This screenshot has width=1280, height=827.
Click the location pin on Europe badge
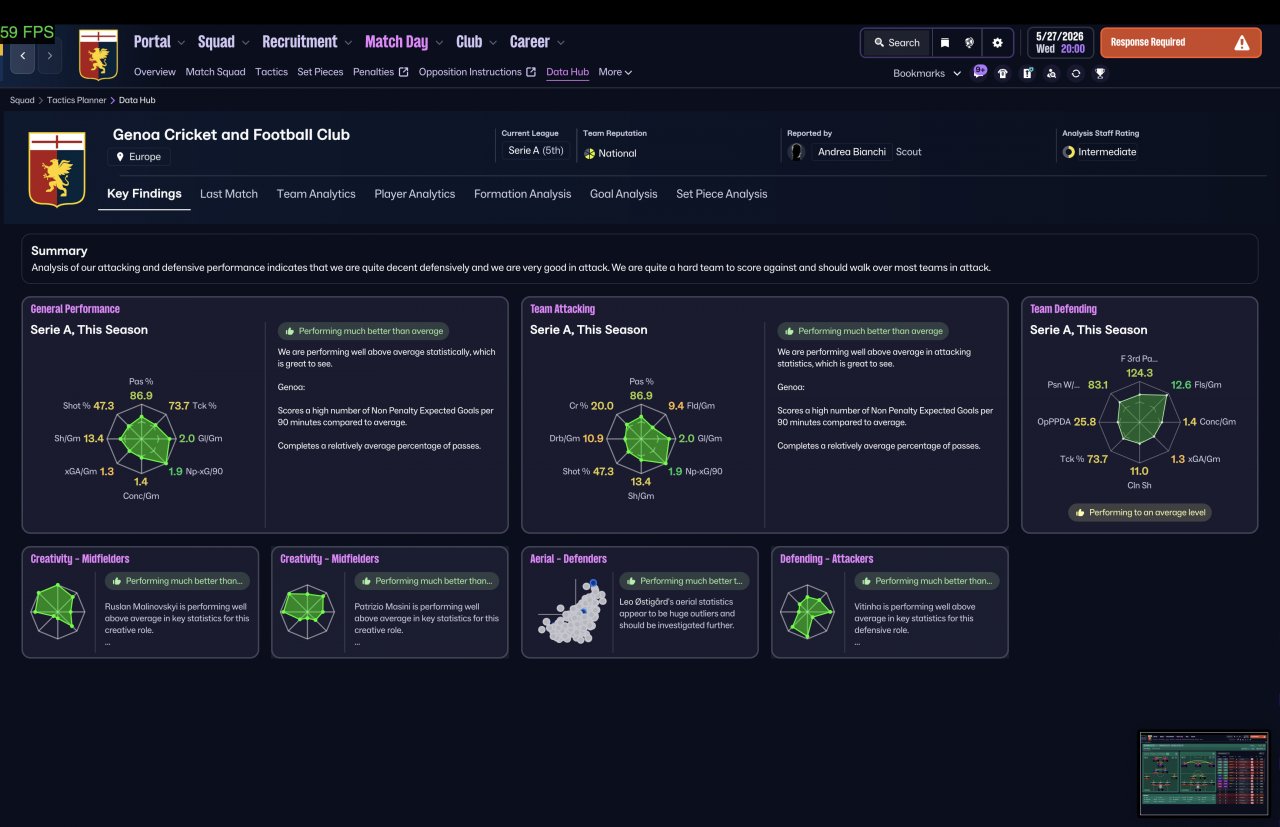[x=121, y=157]
